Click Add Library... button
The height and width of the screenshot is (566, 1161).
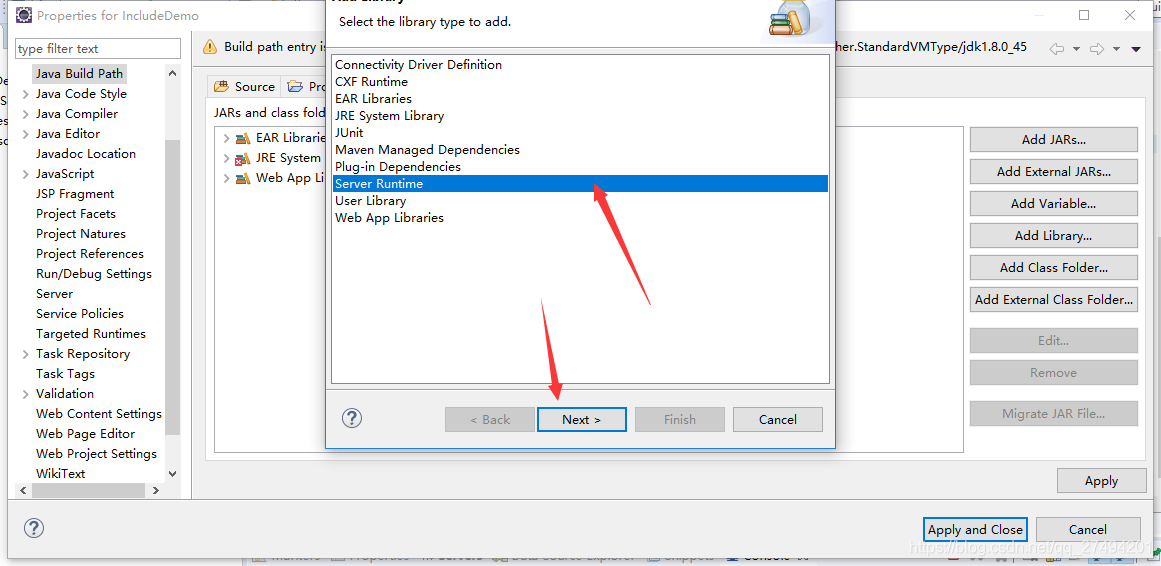point(1053,236)
